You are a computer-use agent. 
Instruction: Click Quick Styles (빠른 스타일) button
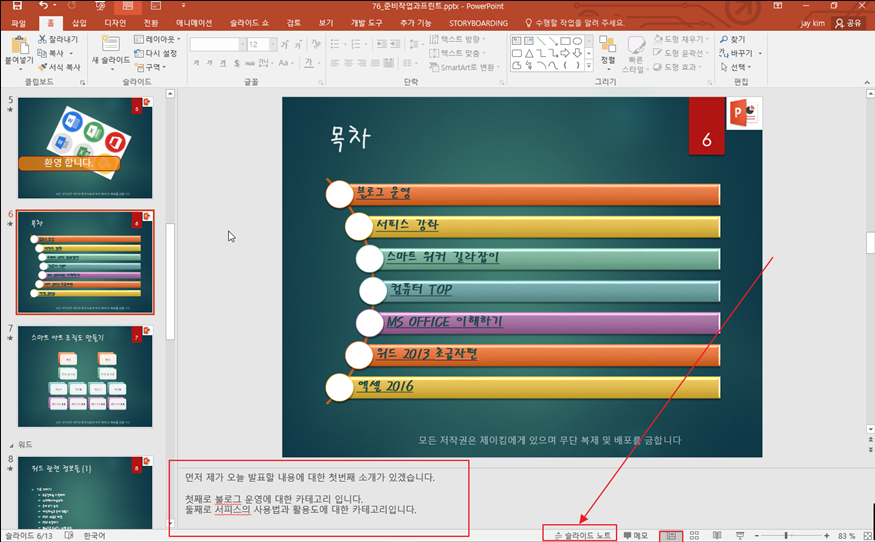pyautogui.click(x=636, y=55)
